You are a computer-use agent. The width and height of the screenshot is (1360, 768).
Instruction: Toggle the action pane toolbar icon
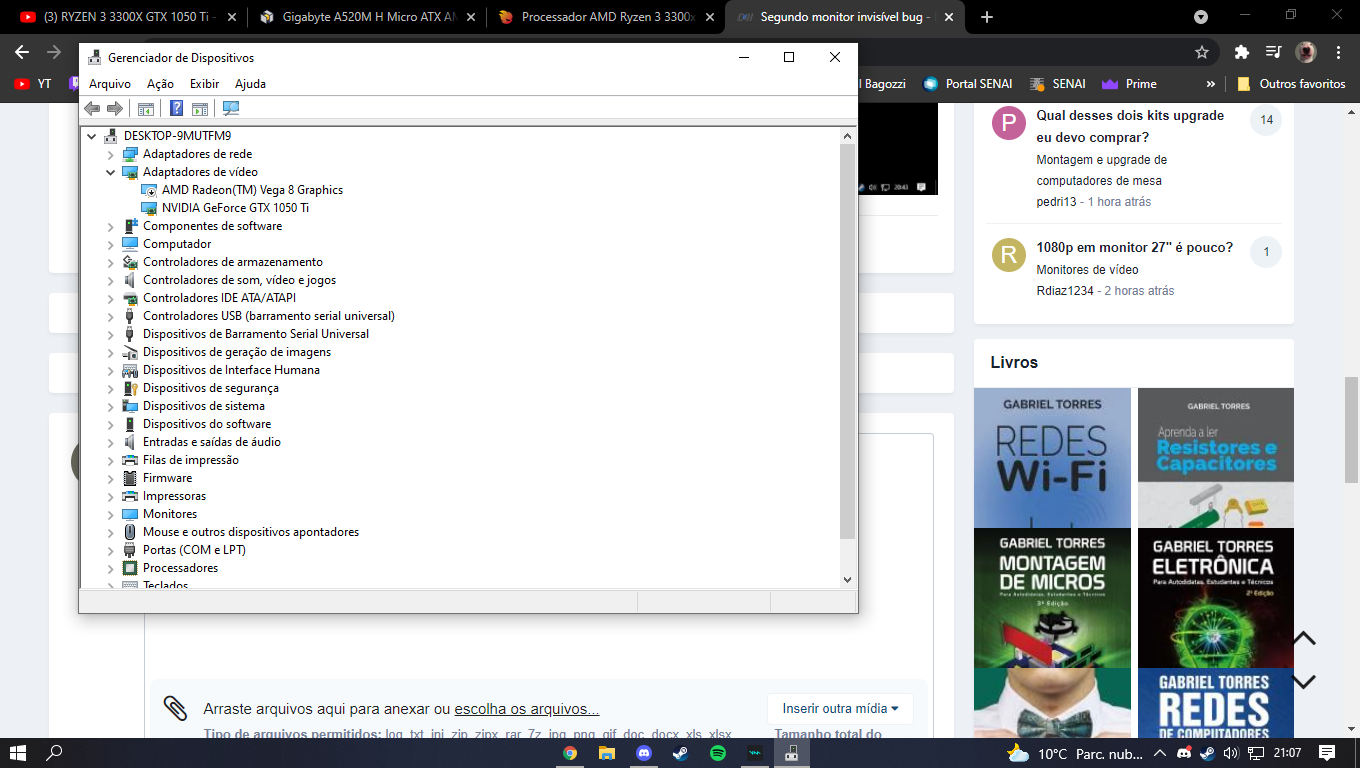[199, 108]
